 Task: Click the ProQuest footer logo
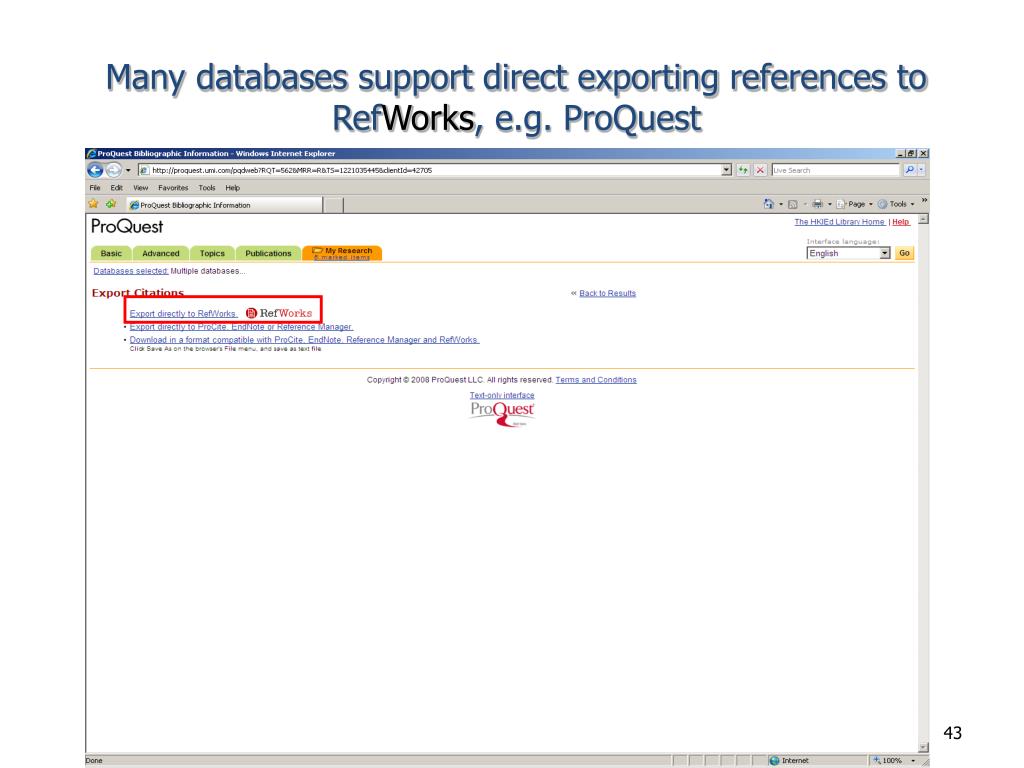tap(502, 414)
